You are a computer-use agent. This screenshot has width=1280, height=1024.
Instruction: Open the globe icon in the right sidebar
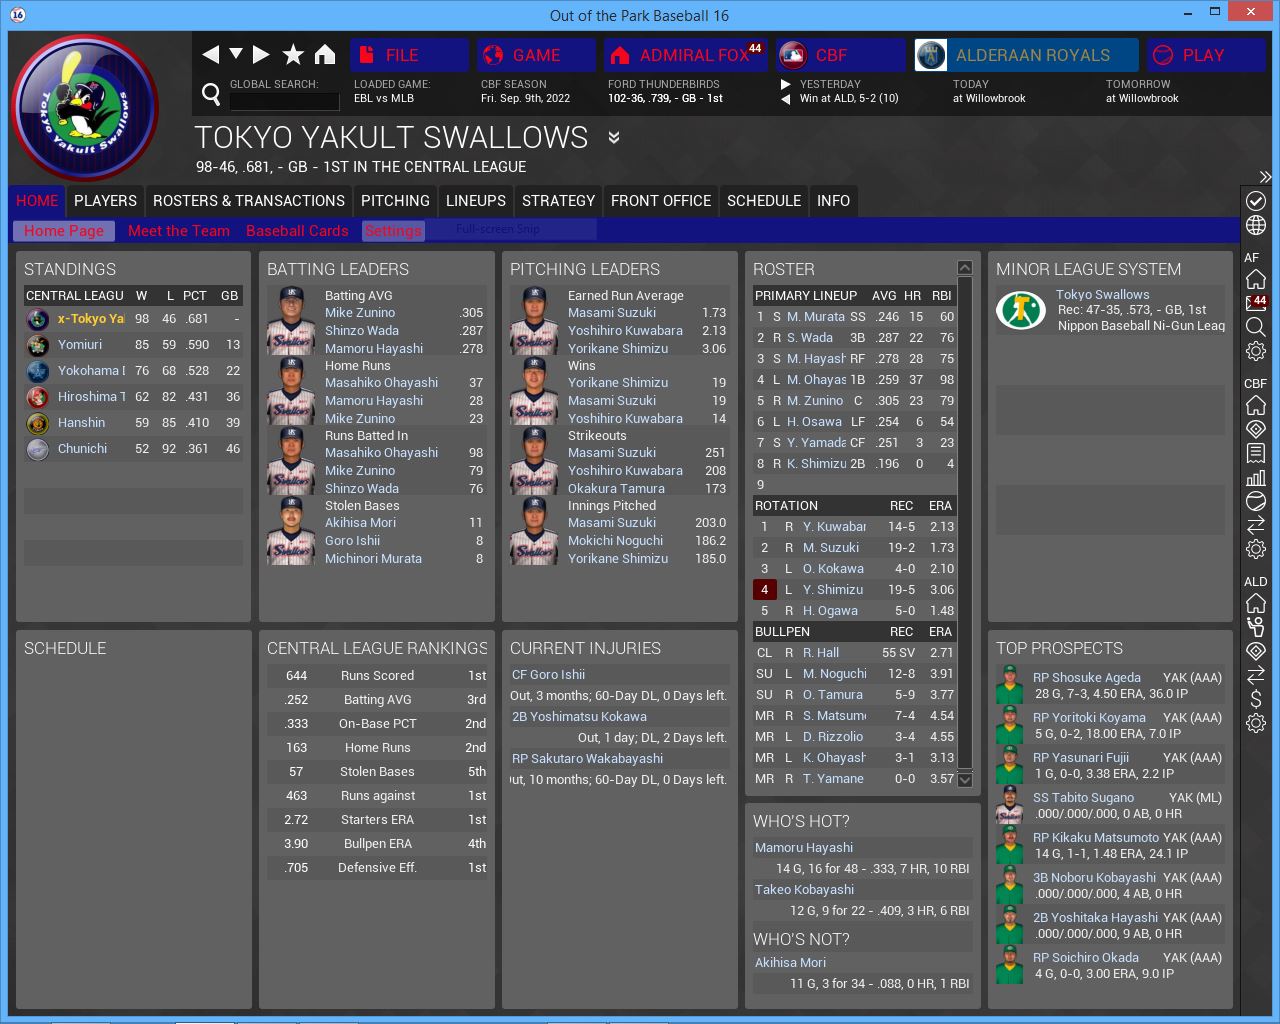point(1256,225)
